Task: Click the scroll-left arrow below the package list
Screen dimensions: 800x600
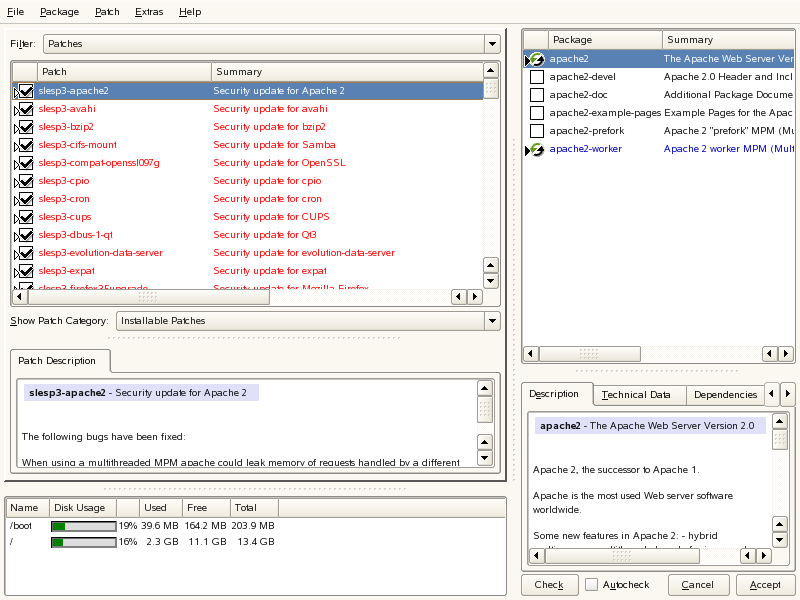Action: [x=531, y=354]
